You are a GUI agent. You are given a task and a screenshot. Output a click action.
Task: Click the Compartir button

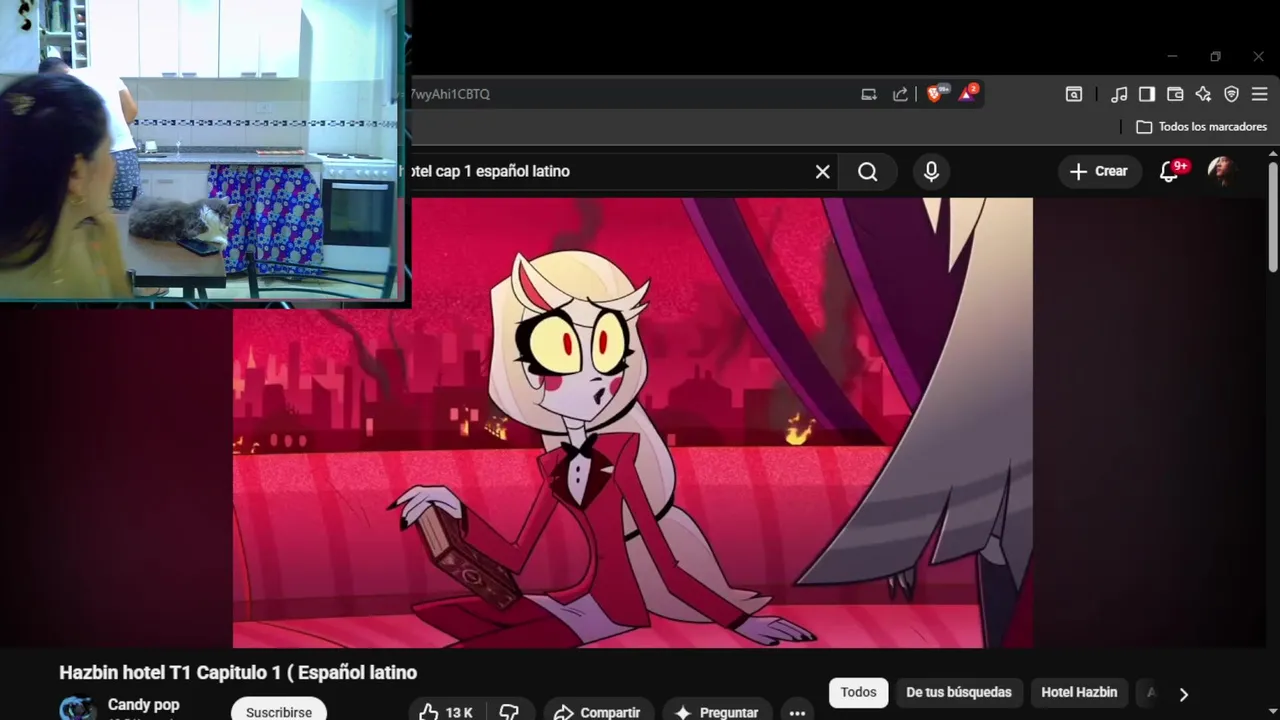[597, 711]
